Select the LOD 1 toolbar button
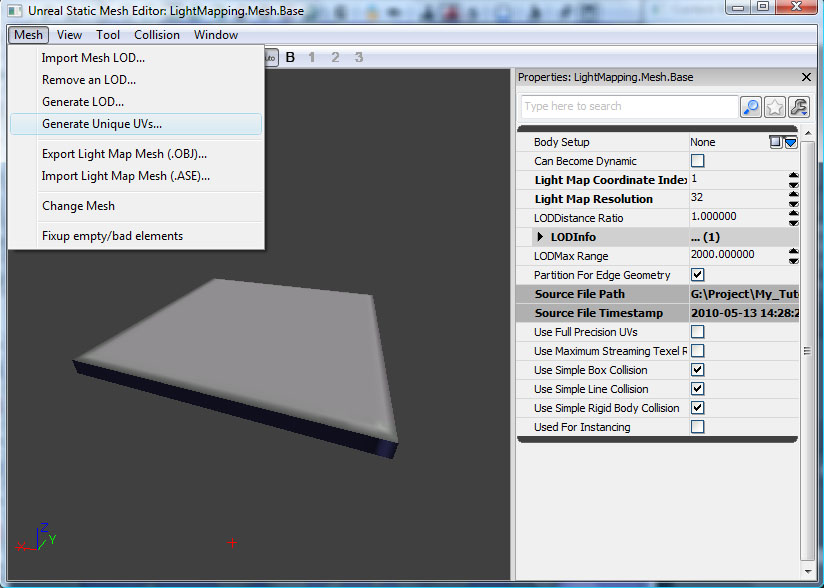Image resolution: width=824 pixels, height=588 pixels. click(312, 57)
